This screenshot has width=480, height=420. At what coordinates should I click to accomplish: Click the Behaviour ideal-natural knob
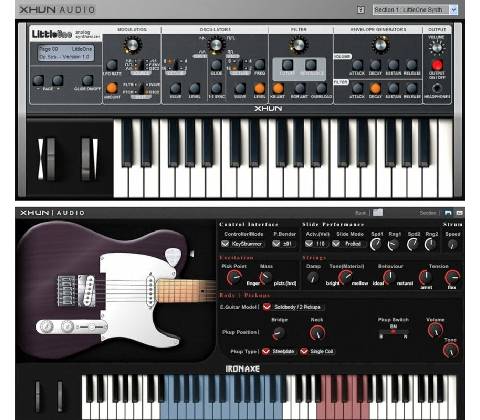[x=389, y=276]
